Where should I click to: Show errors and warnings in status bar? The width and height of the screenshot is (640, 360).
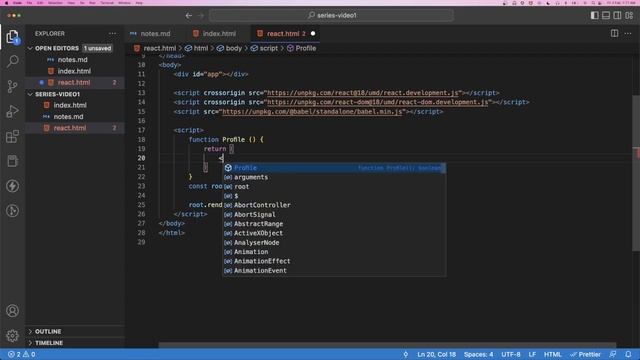click(21, 354)
